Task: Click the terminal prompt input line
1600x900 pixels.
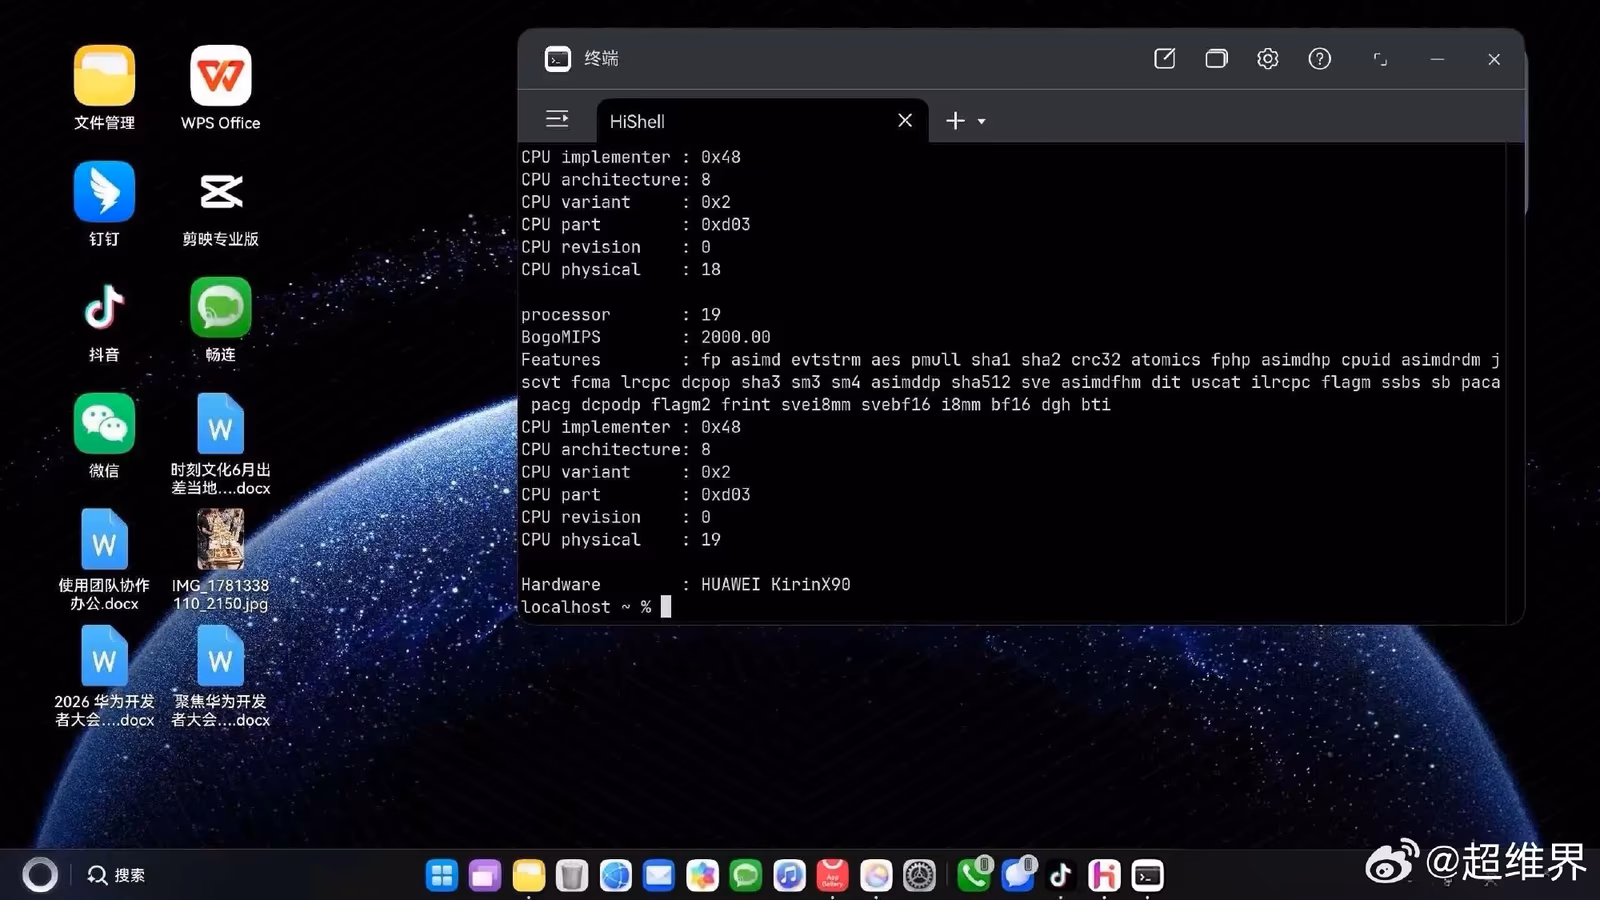Action: pyautogui.click(x=1012, y=607)
